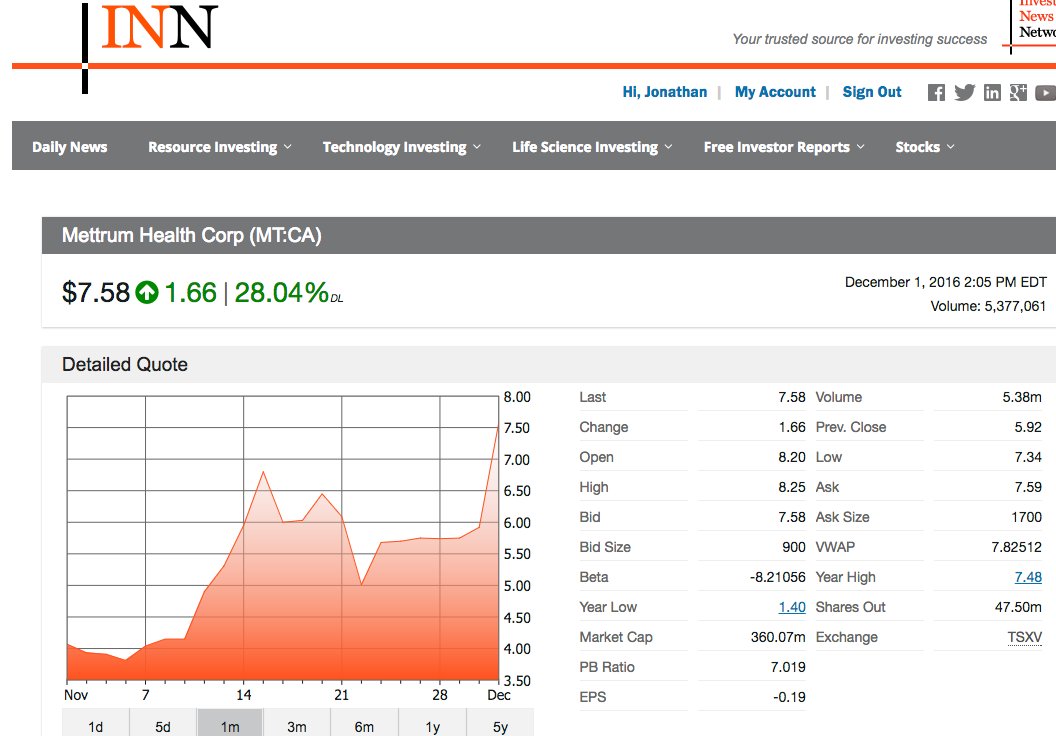
Task: Click the price chart's December spike peak
Action: [x=498, y=427]
